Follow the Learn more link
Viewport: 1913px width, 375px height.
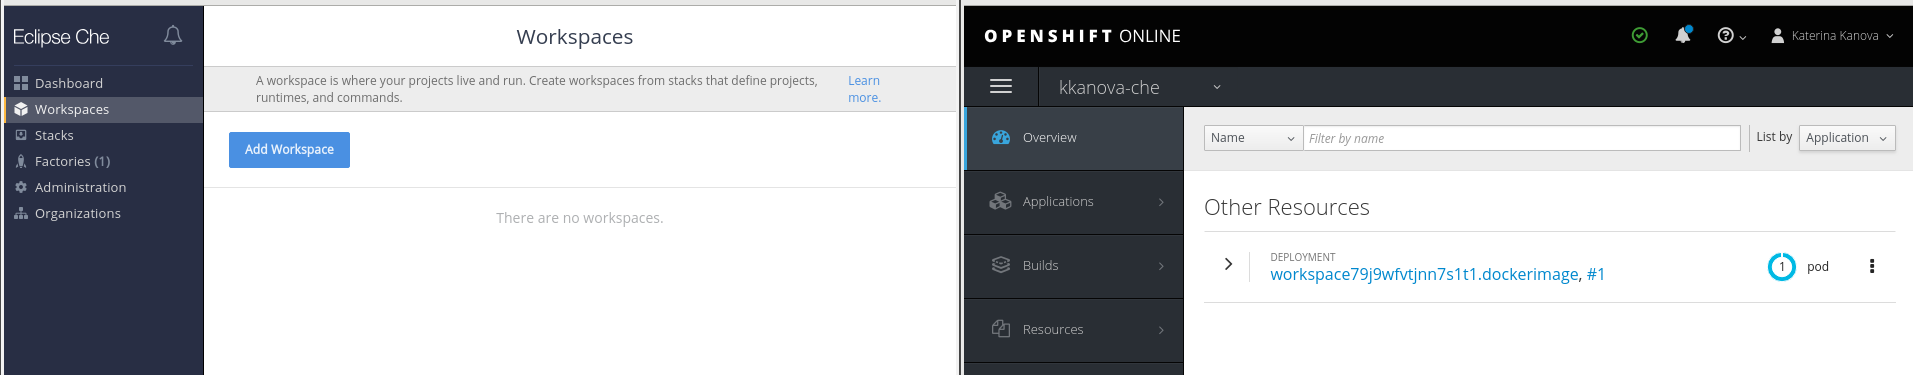[864, 89]
